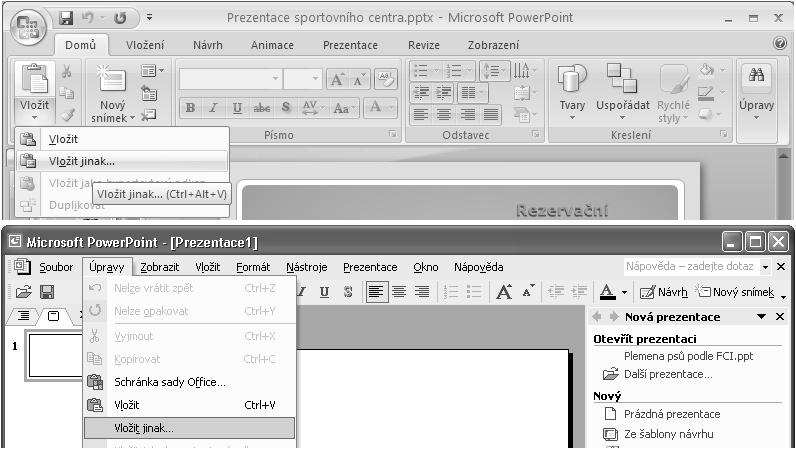Open the Tvary shapes gallery
The height and width of the screenshot is (449, 796).
[x=572, y=92]
